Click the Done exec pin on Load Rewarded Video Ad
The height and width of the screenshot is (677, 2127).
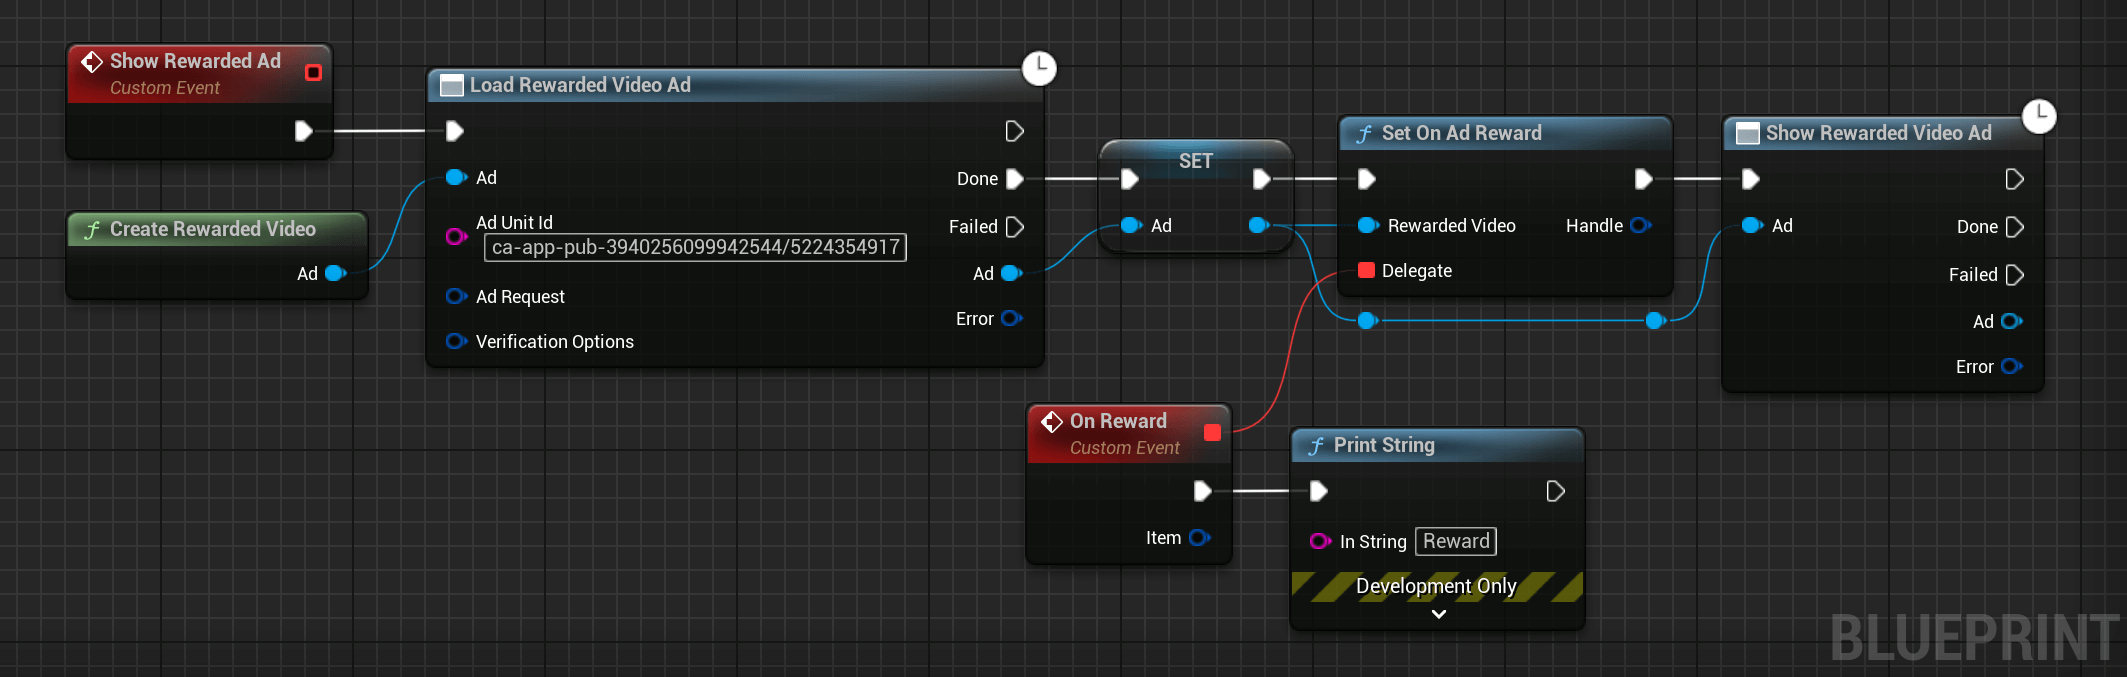pos(1014,179)
